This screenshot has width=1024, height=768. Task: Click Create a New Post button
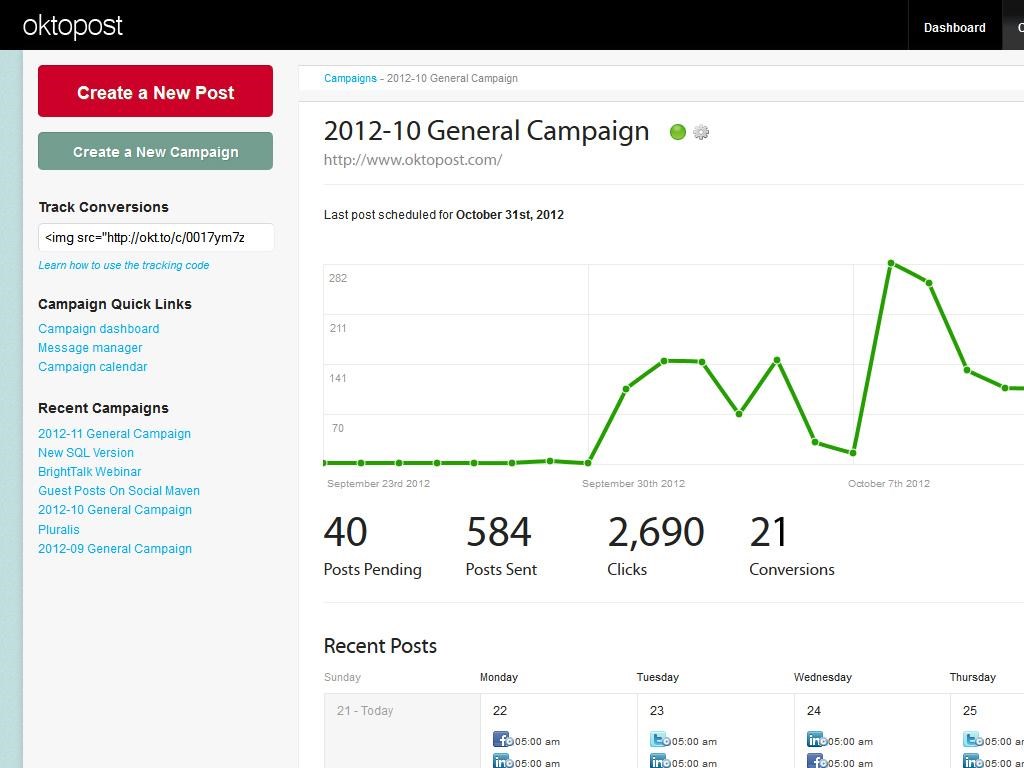point(155,91)
